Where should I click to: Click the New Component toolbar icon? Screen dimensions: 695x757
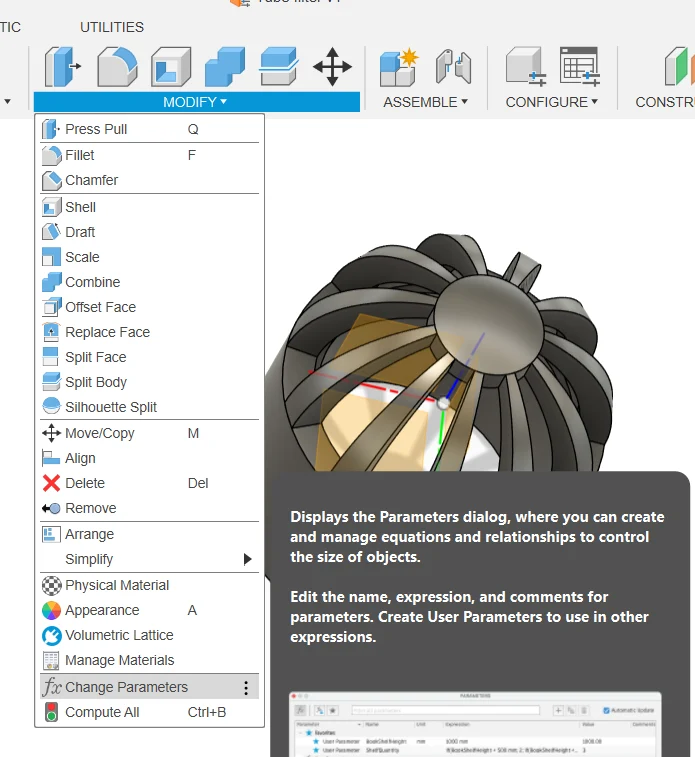point(399,67)
